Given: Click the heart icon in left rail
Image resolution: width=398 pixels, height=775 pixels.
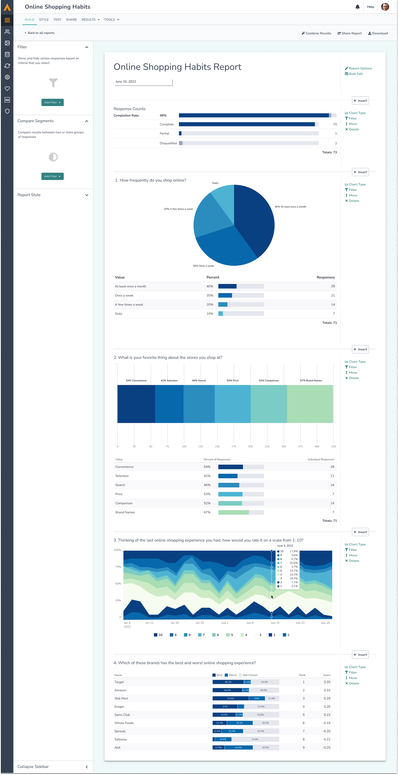Looking at the screenshot, I should [7, 88].
